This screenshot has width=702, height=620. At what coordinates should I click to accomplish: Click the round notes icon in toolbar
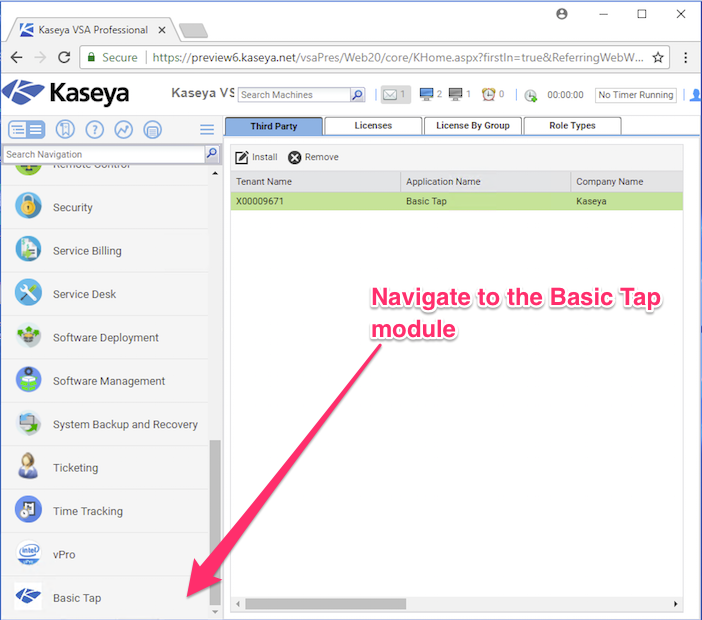tap(152, 130)
